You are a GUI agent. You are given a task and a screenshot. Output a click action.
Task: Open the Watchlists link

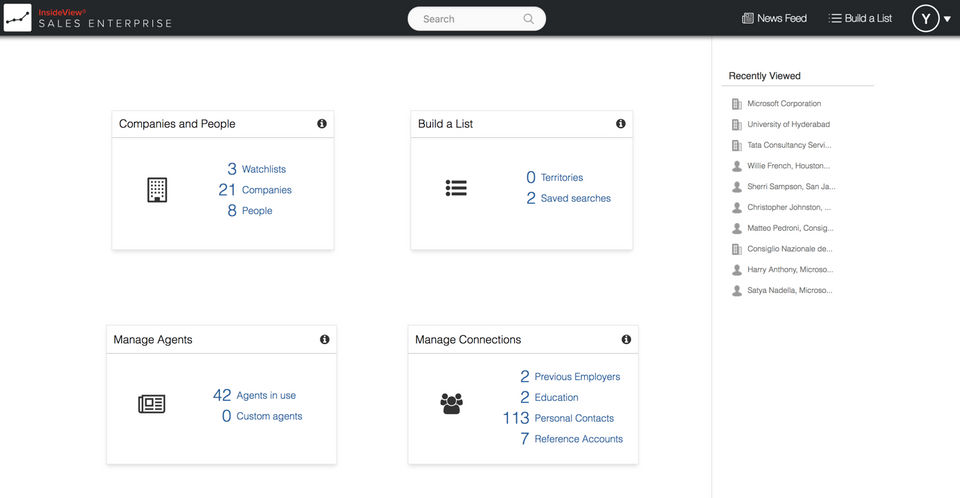[x=263, y=170]
